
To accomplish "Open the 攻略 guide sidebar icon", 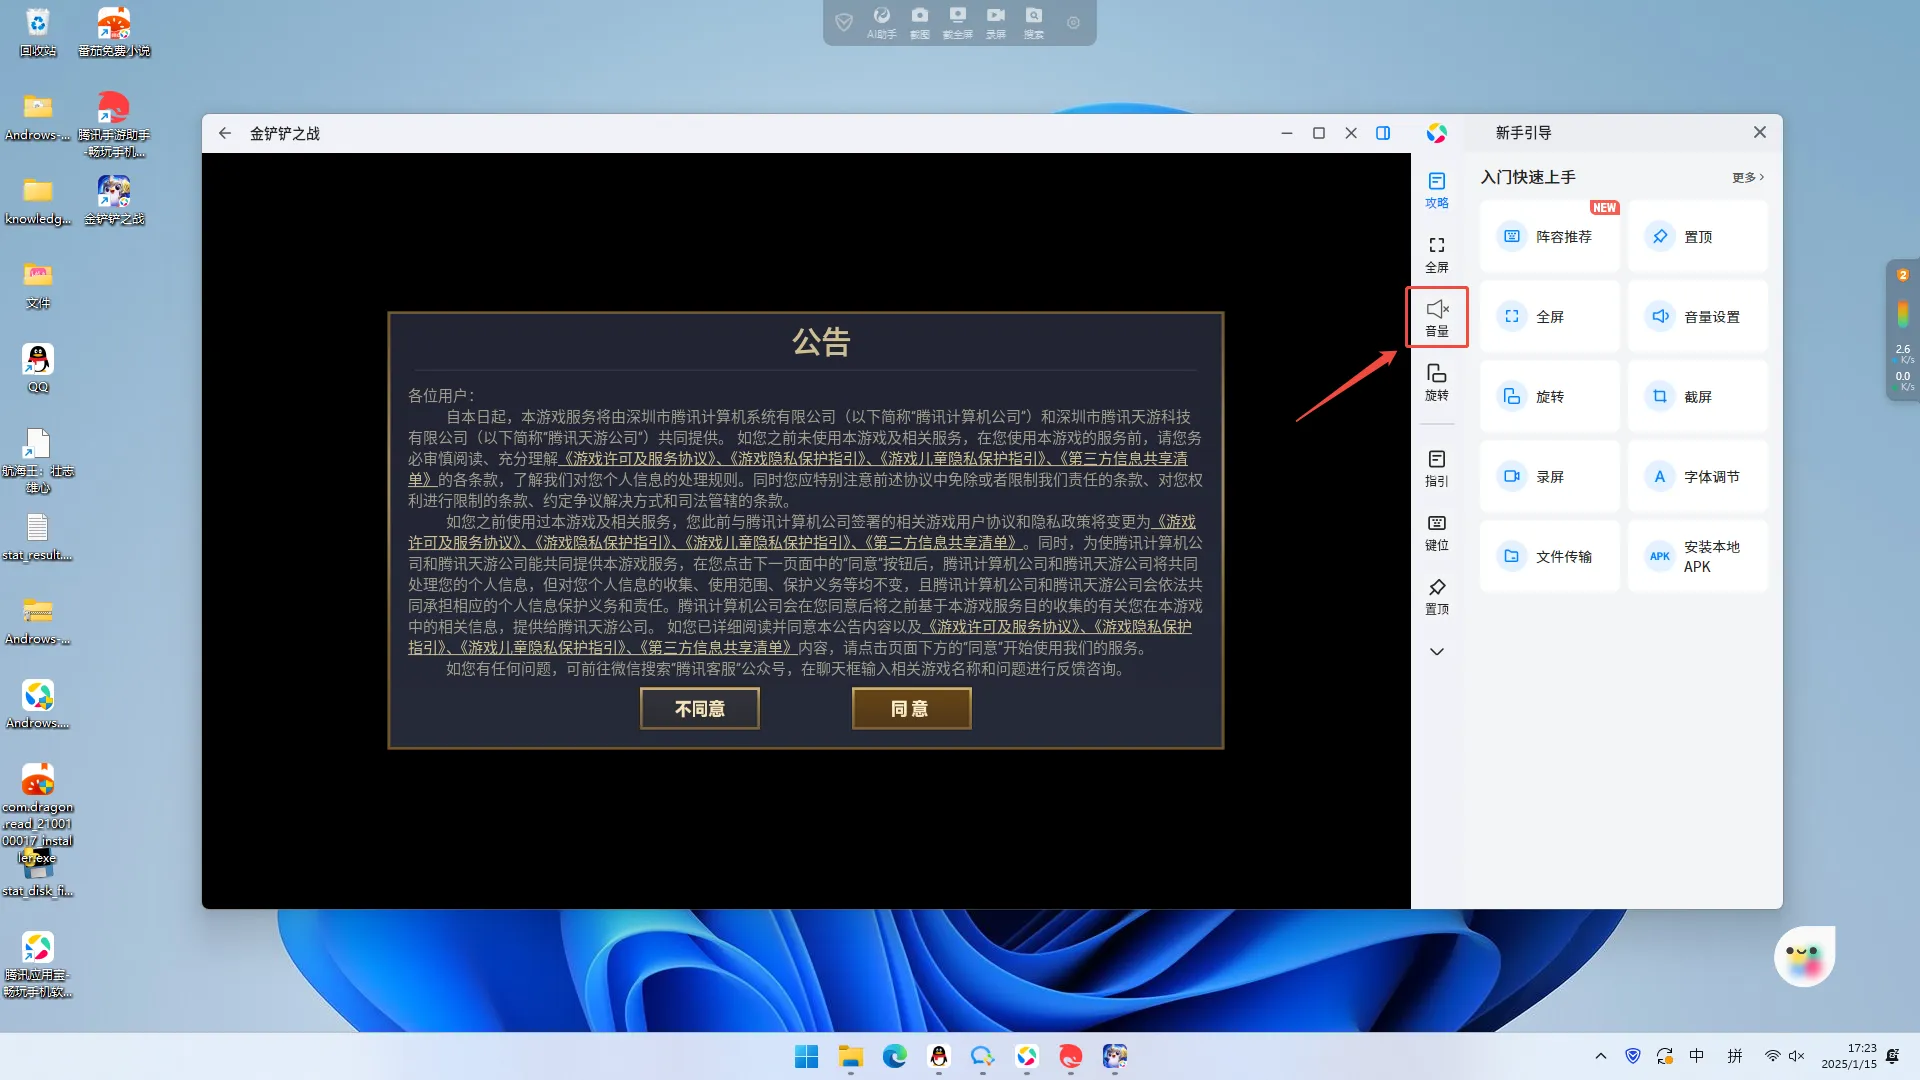I will coord(1436,190).
